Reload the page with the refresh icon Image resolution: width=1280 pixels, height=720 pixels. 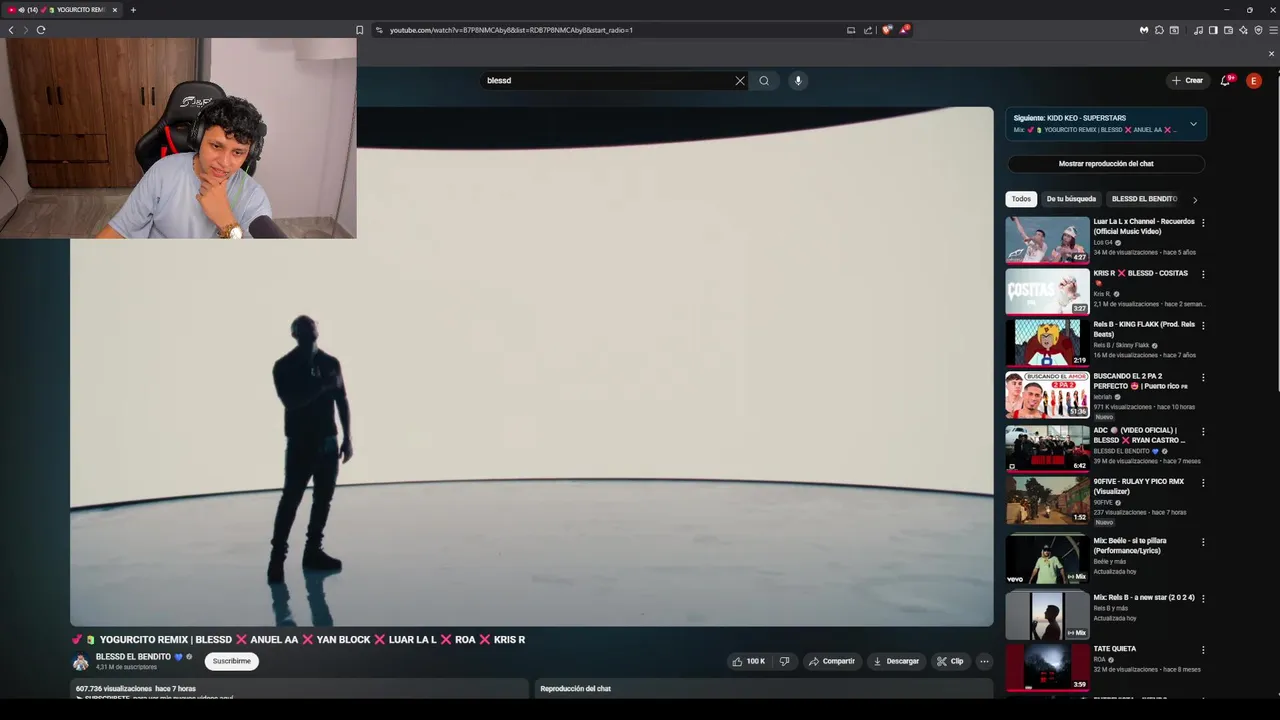(41, 30)
